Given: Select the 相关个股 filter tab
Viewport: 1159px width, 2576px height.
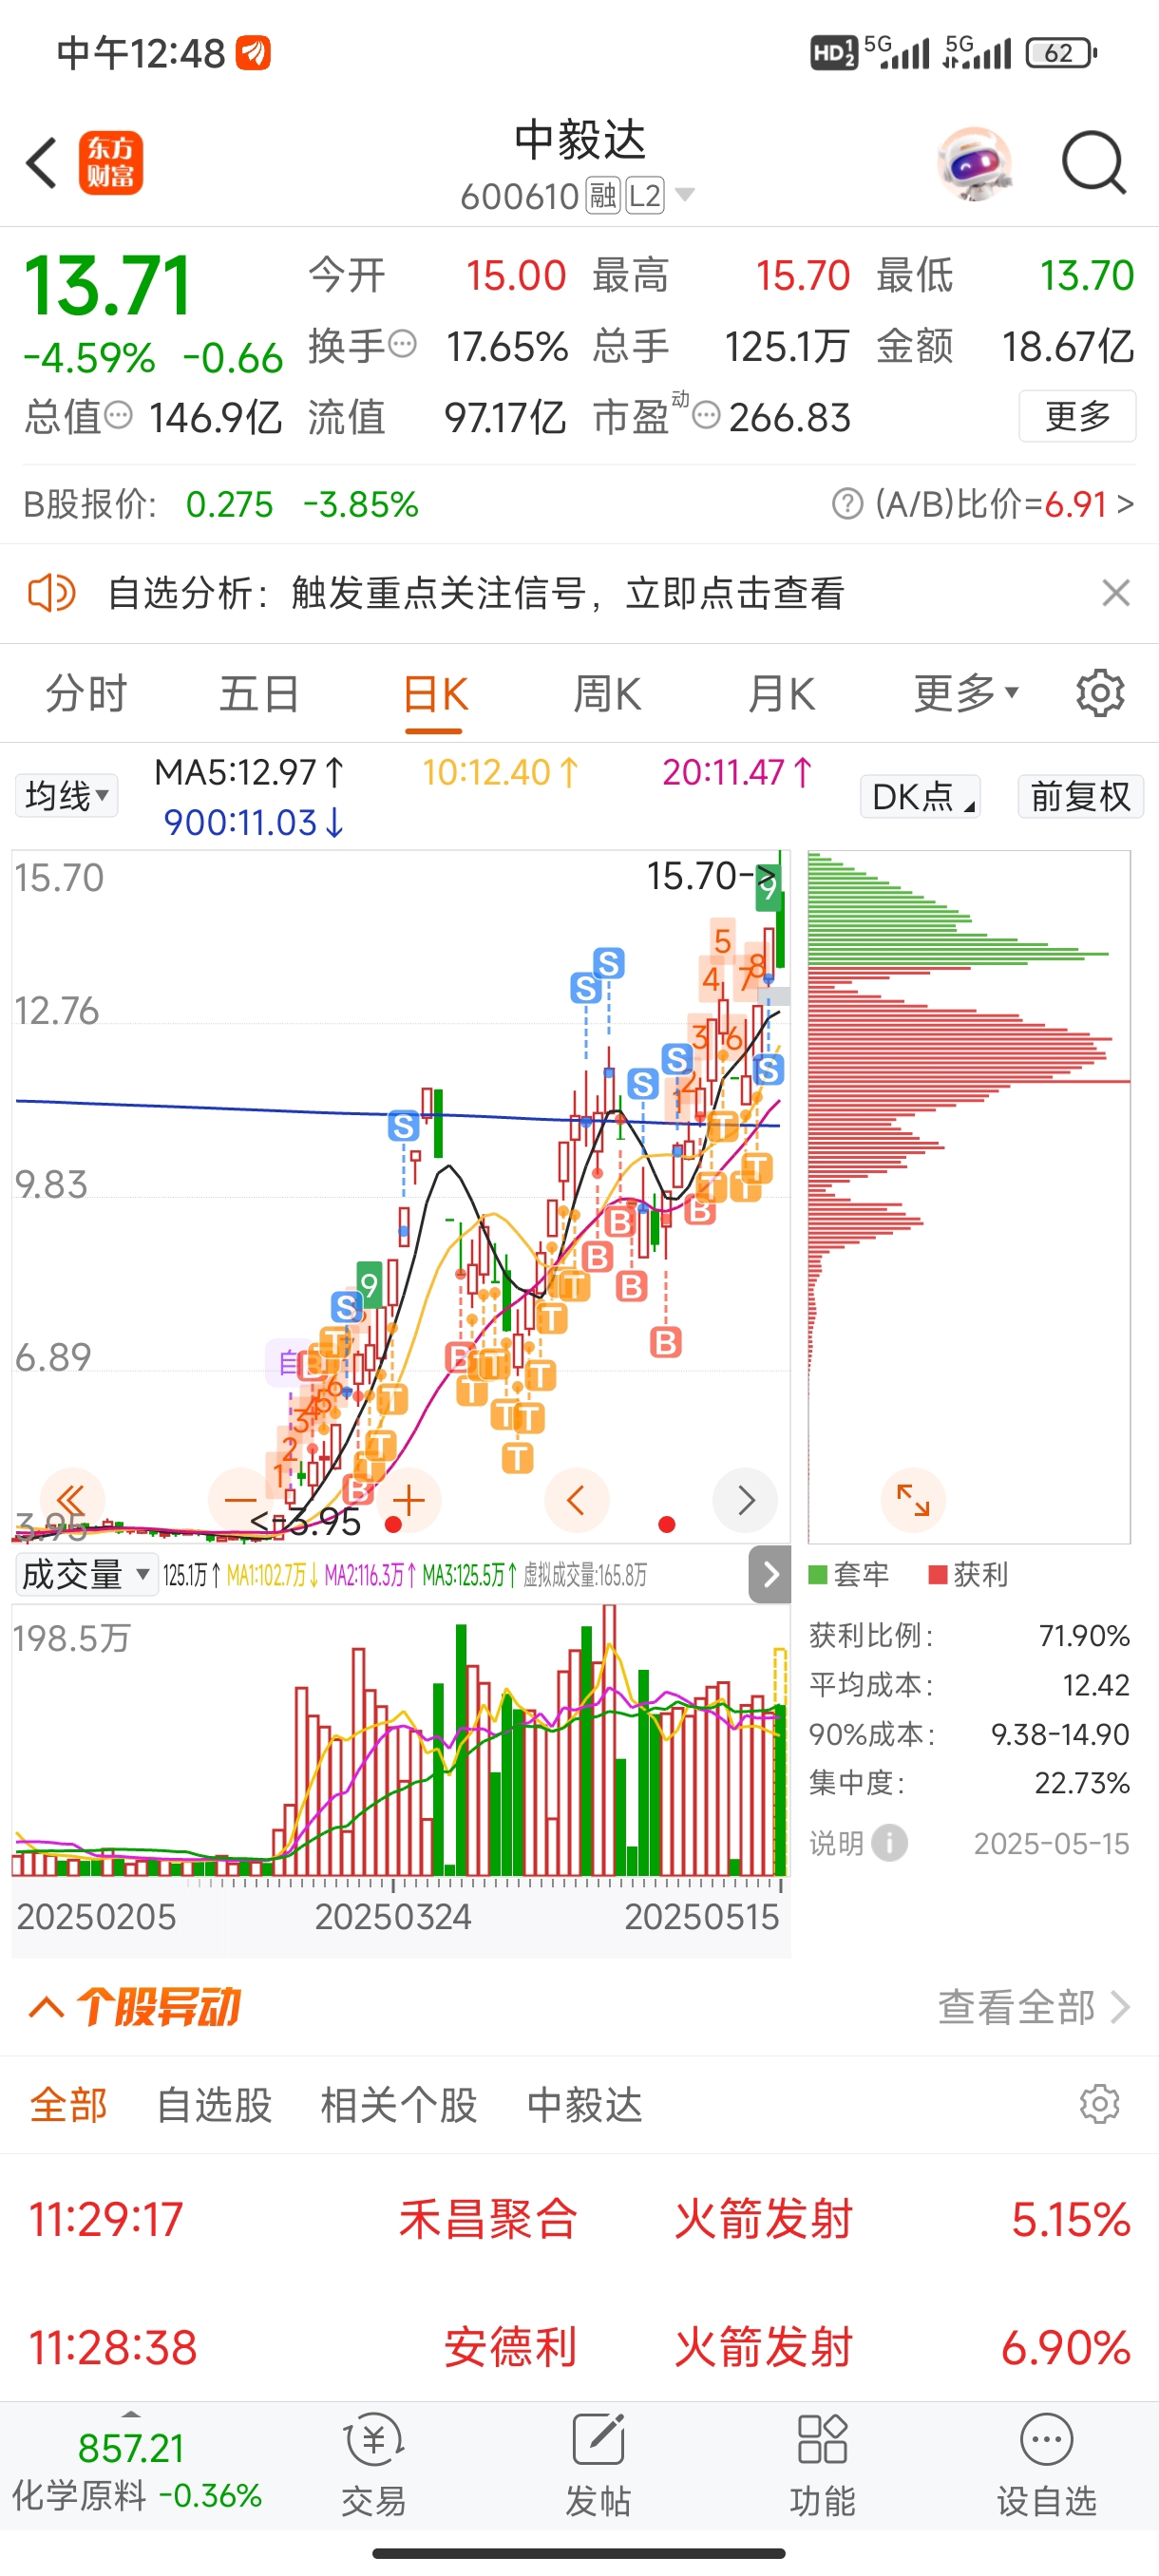Looking at the screenshot, I should click(x=398, y=2105).
